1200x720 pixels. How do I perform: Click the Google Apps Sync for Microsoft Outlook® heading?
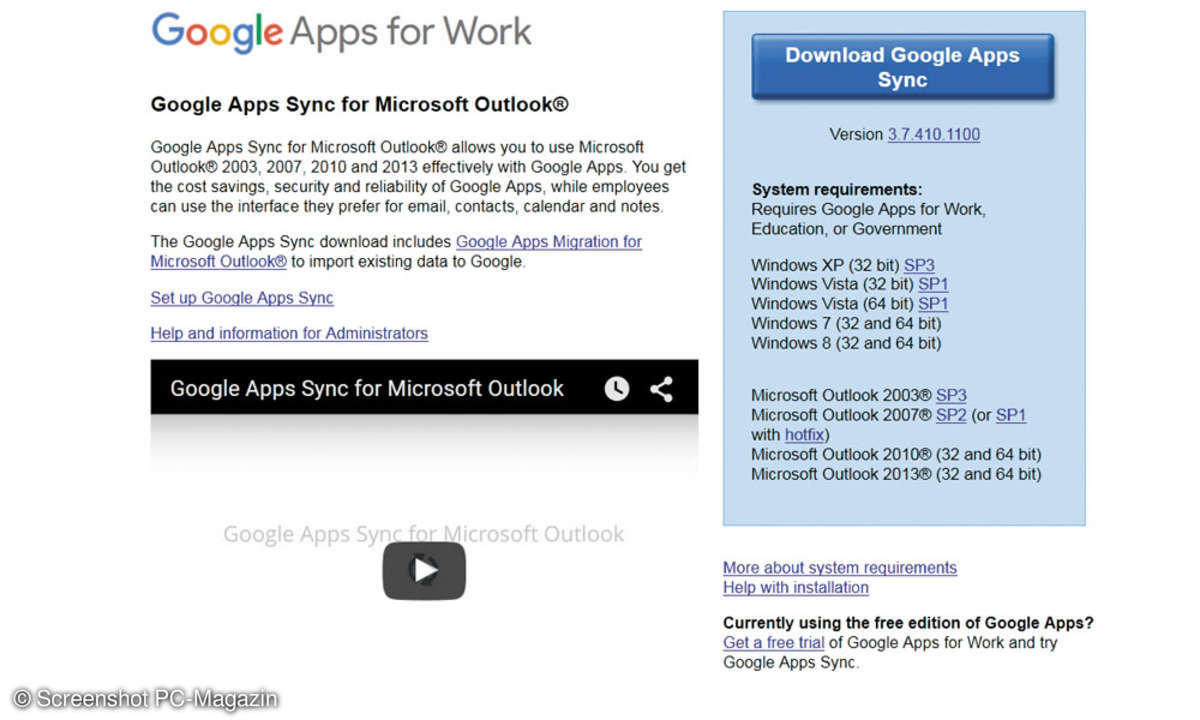pyautogui.click(x=360, y=104)
